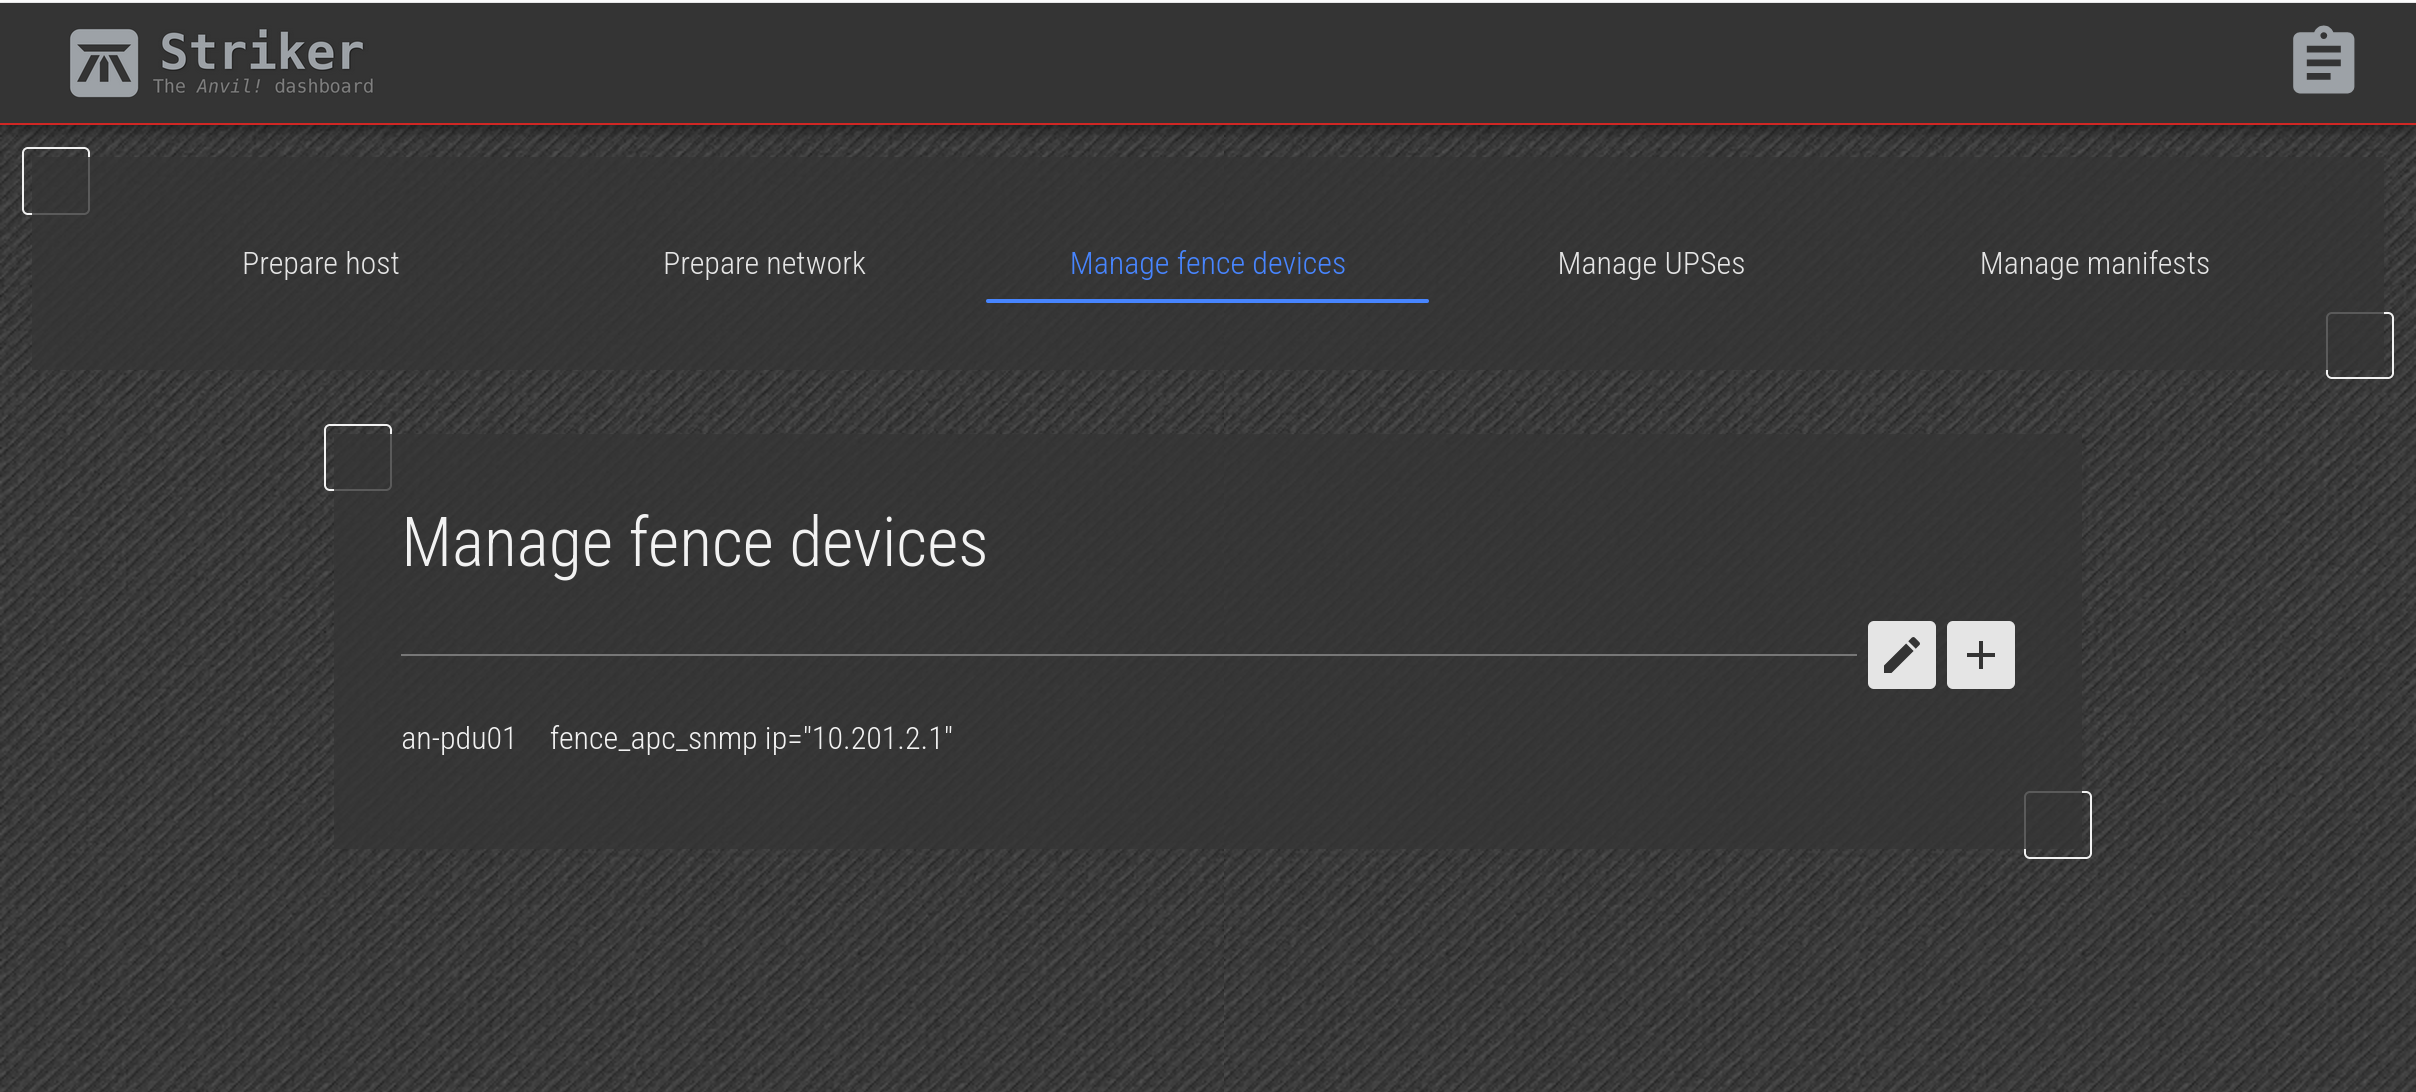
Task: Open the clipboard jobs icon
Action: pyautogui.click(x=2323, y=61)
